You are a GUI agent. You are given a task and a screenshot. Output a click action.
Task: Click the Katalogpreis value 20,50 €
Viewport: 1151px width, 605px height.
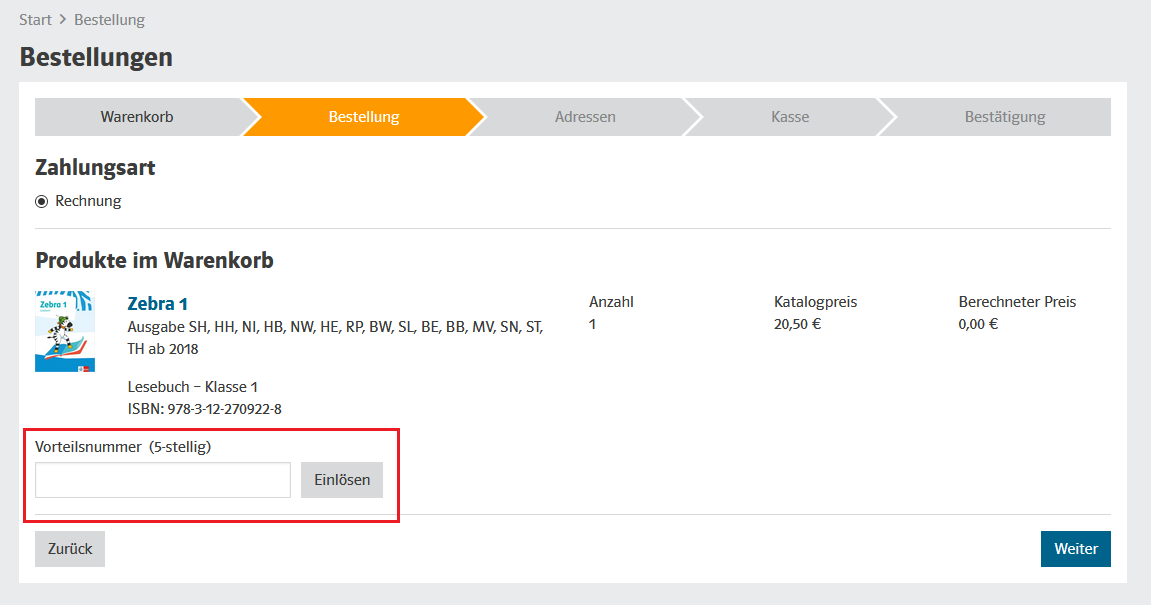click(797, 324)
